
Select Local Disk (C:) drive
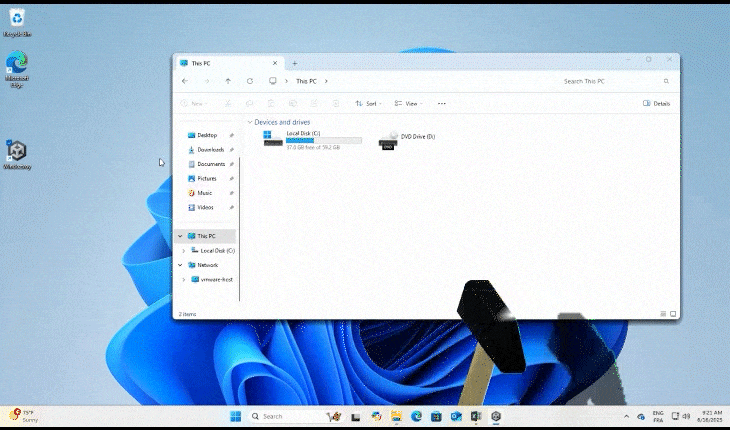(x=312, y=140)
